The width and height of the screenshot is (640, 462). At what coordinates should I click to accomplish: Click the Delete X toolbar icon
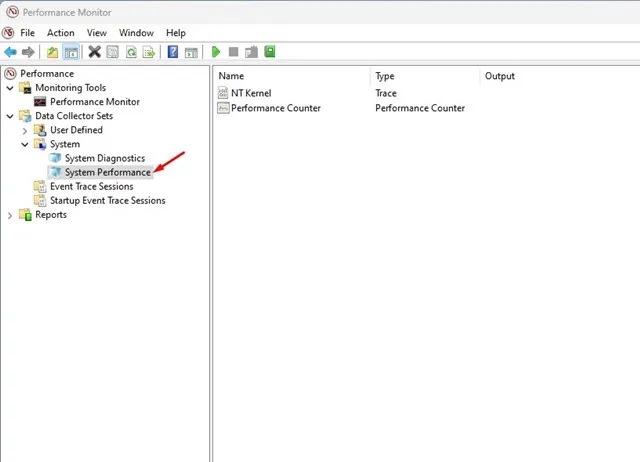pos(94,52)
